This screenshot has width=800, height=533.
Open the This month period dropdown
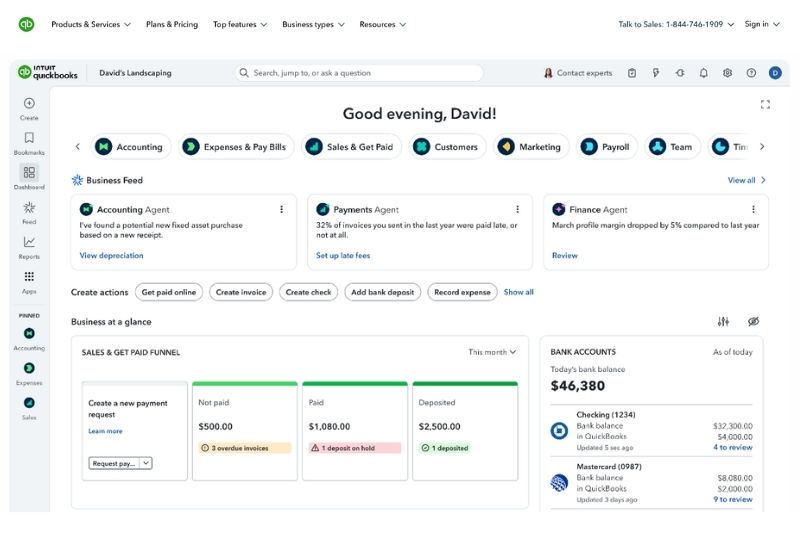pos(492,352)
